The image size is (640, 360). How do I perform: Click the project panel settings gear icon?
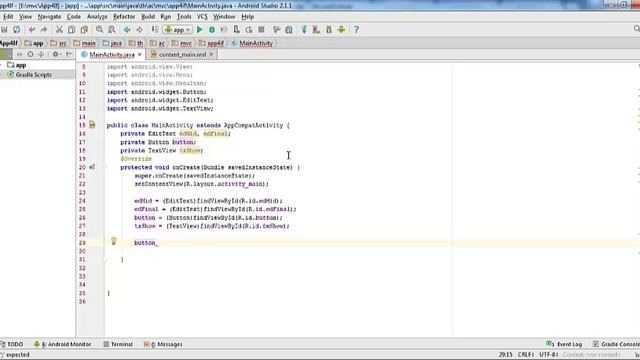click(56, 54)
